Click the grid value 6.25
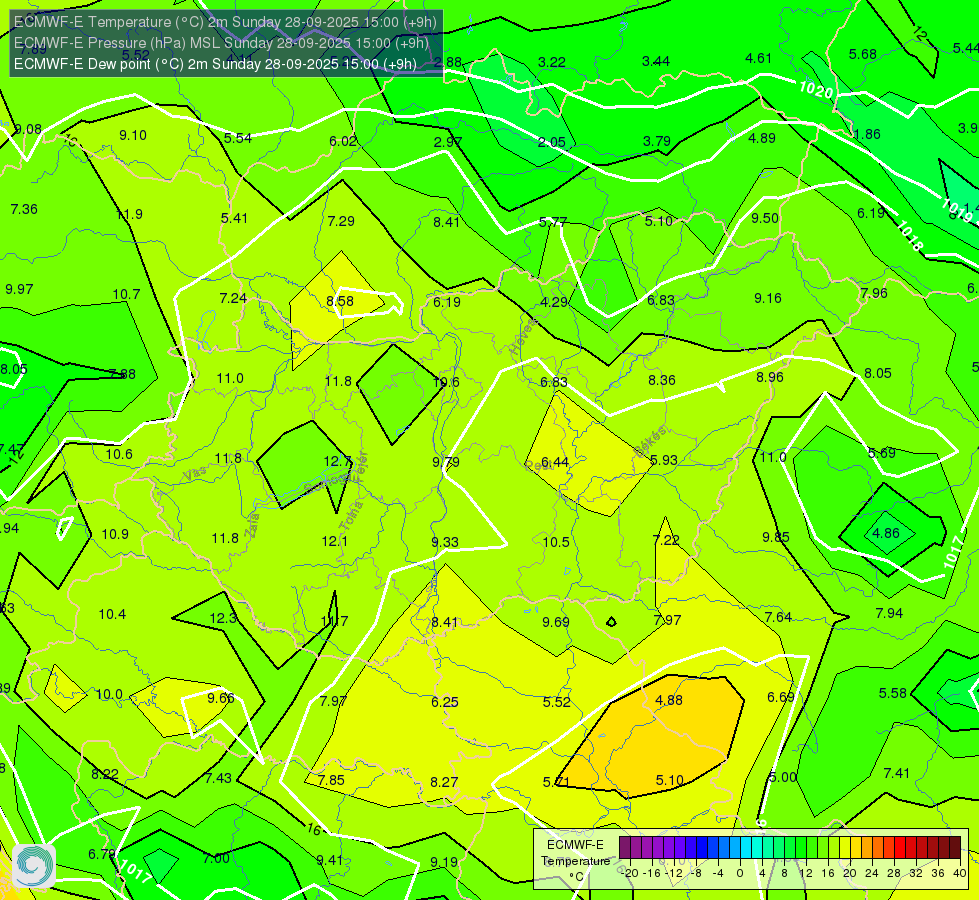Screen dimensions: 979x900 pyautogui.click(x=445, y=703)
